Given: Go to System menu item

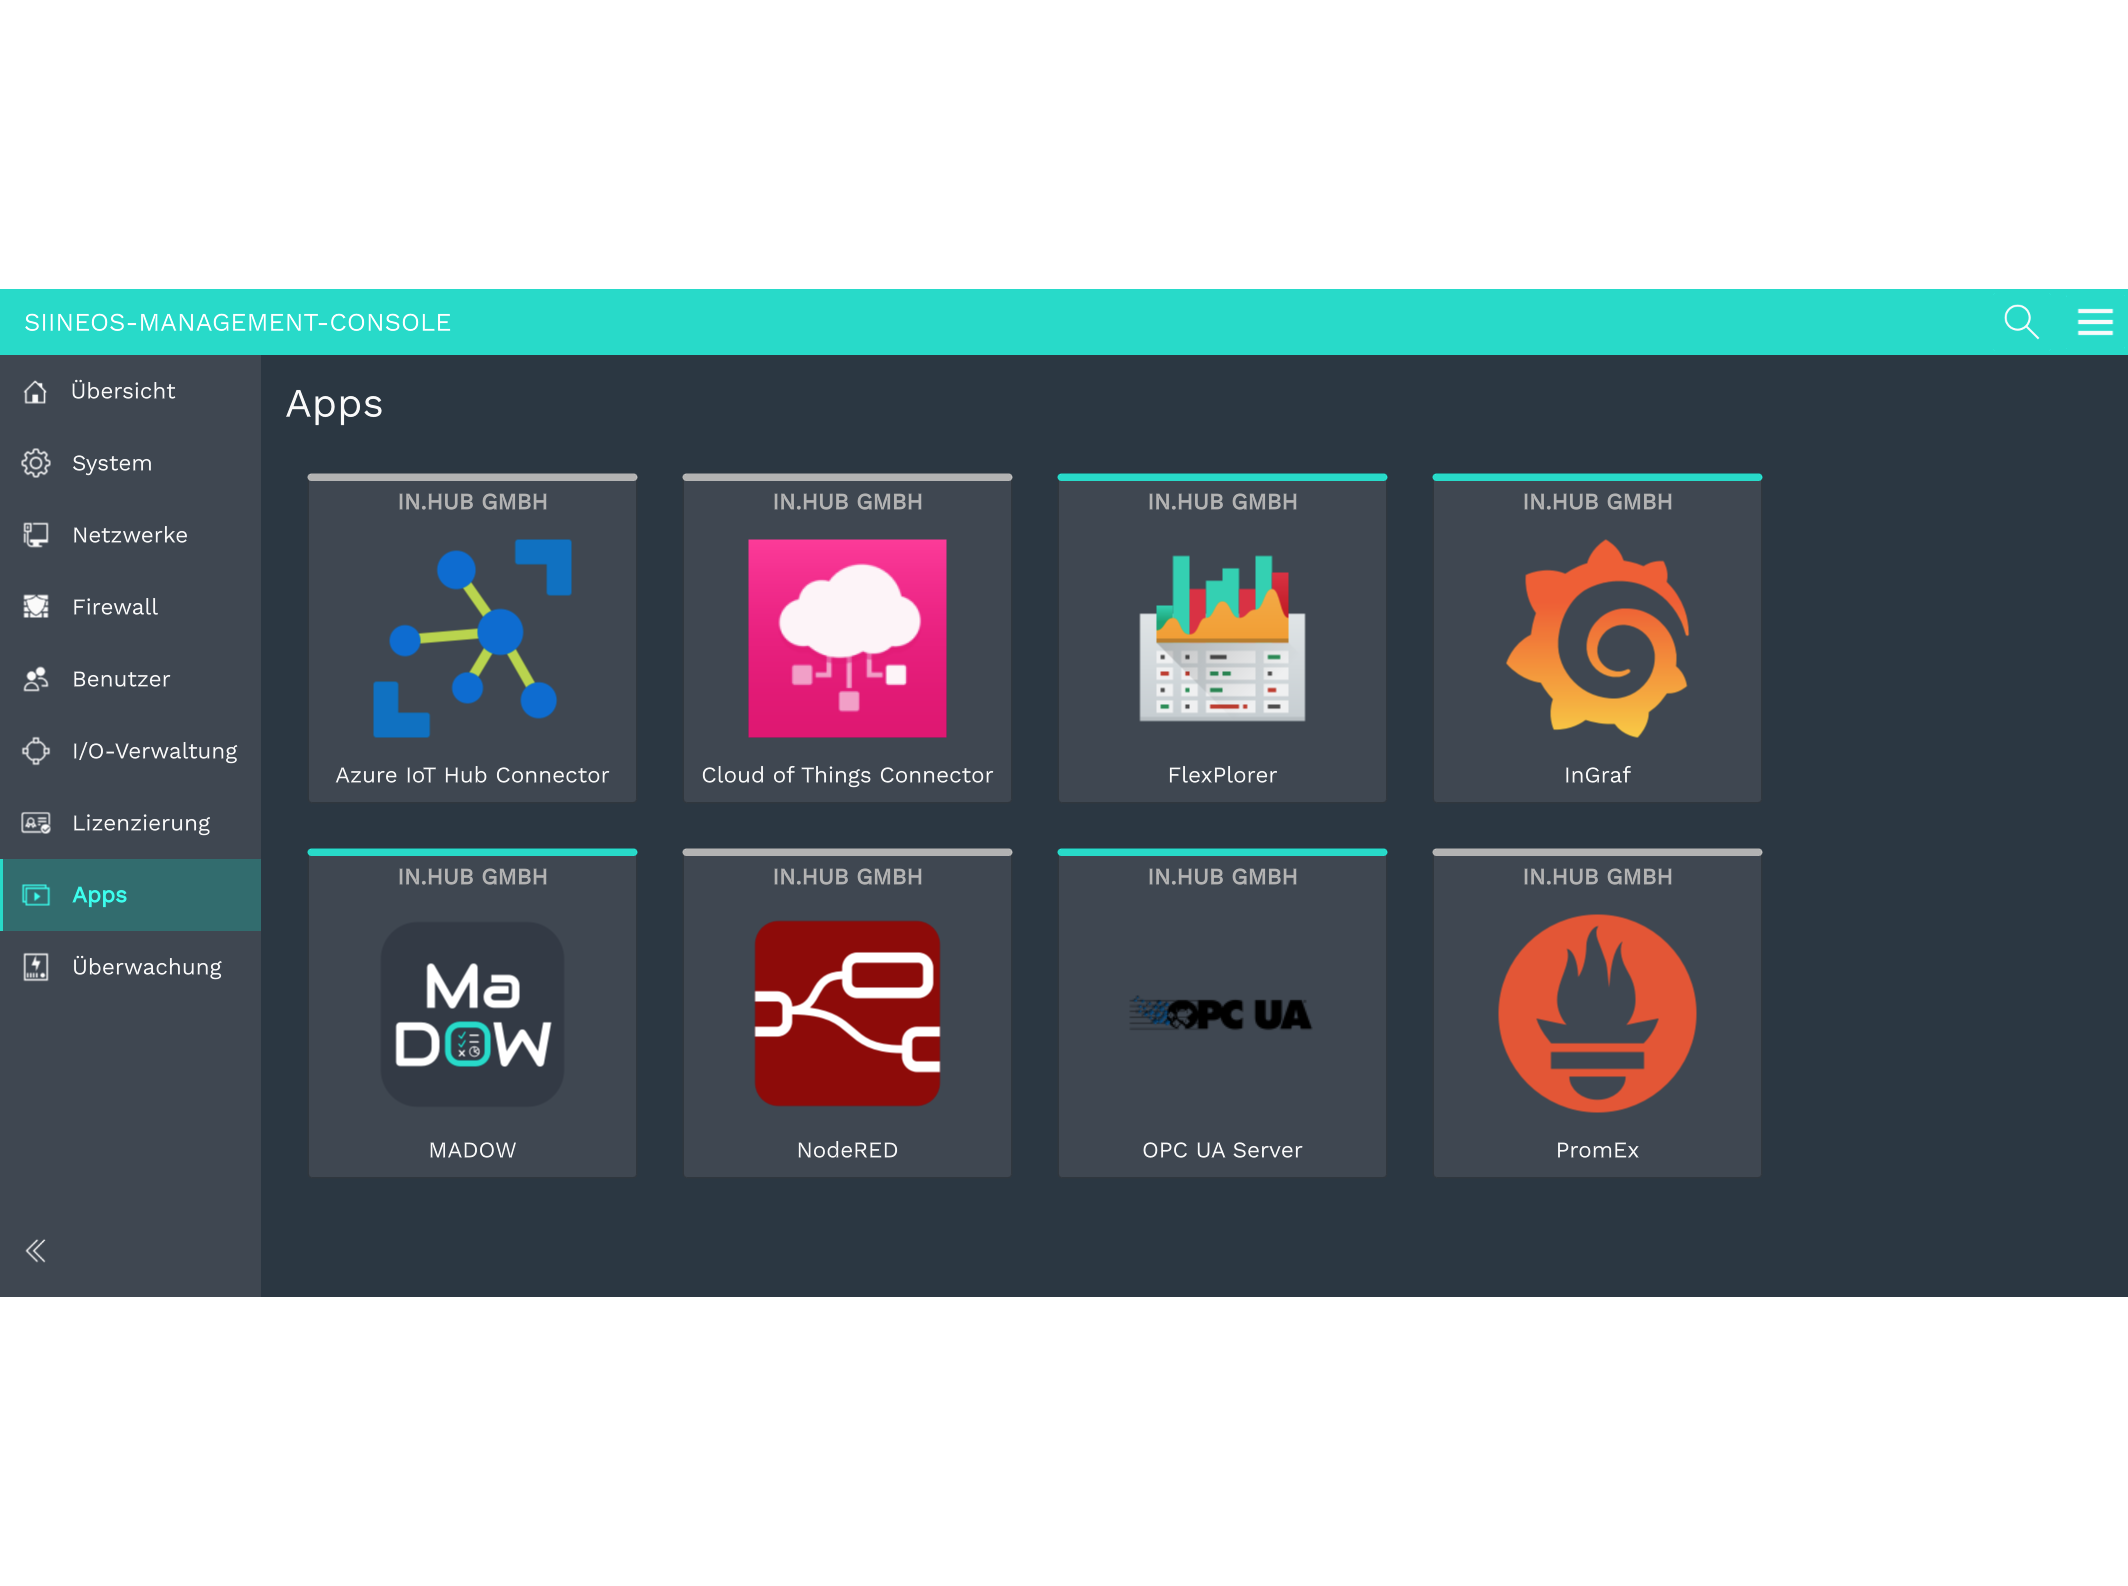Looking at the screenshot, I should [130, 463].
